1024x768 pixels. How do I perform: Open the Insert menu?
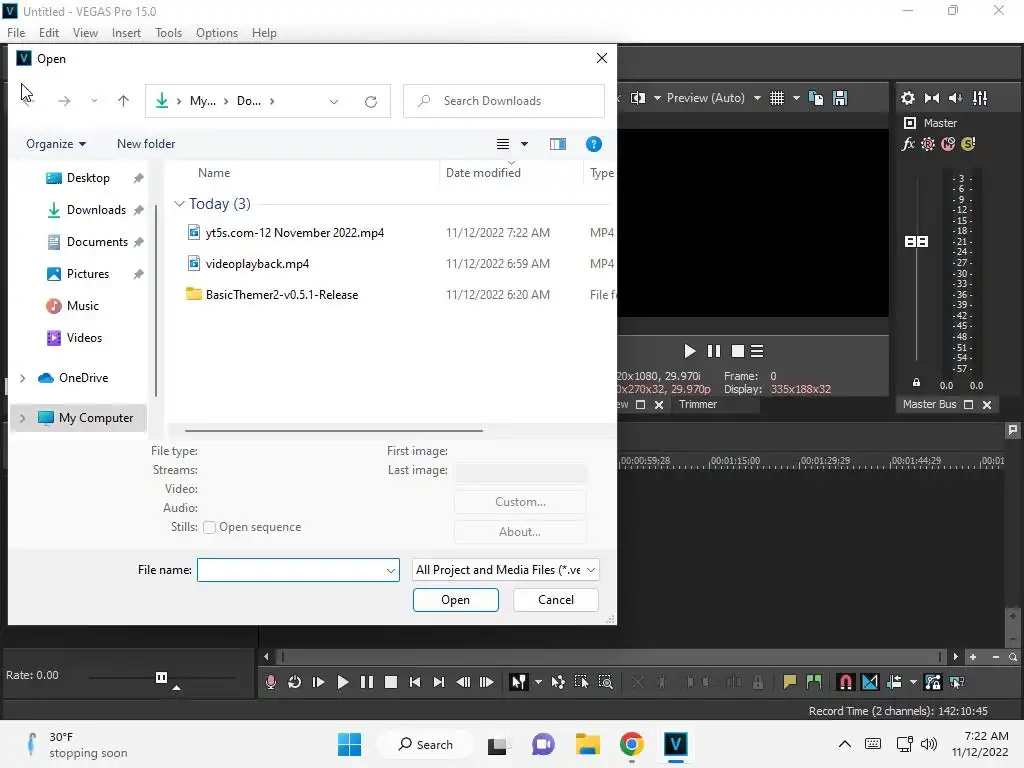[126, 33]
